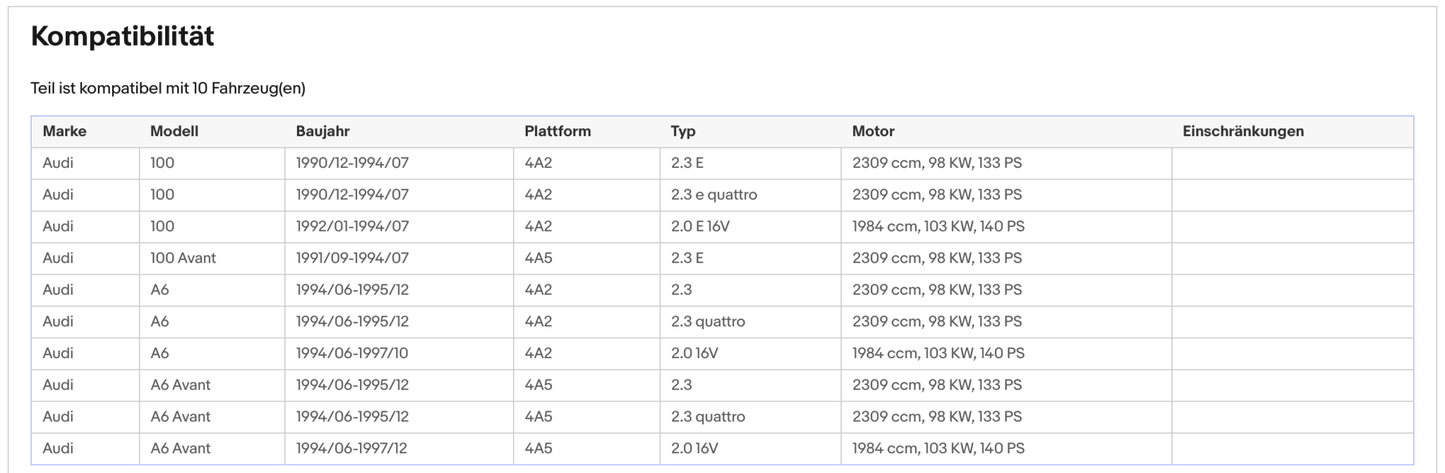Select the 1994/06-1997/10 build year cell
Image resolution: width=1445 pixels, height=473 pixels.
click(352, 353)
